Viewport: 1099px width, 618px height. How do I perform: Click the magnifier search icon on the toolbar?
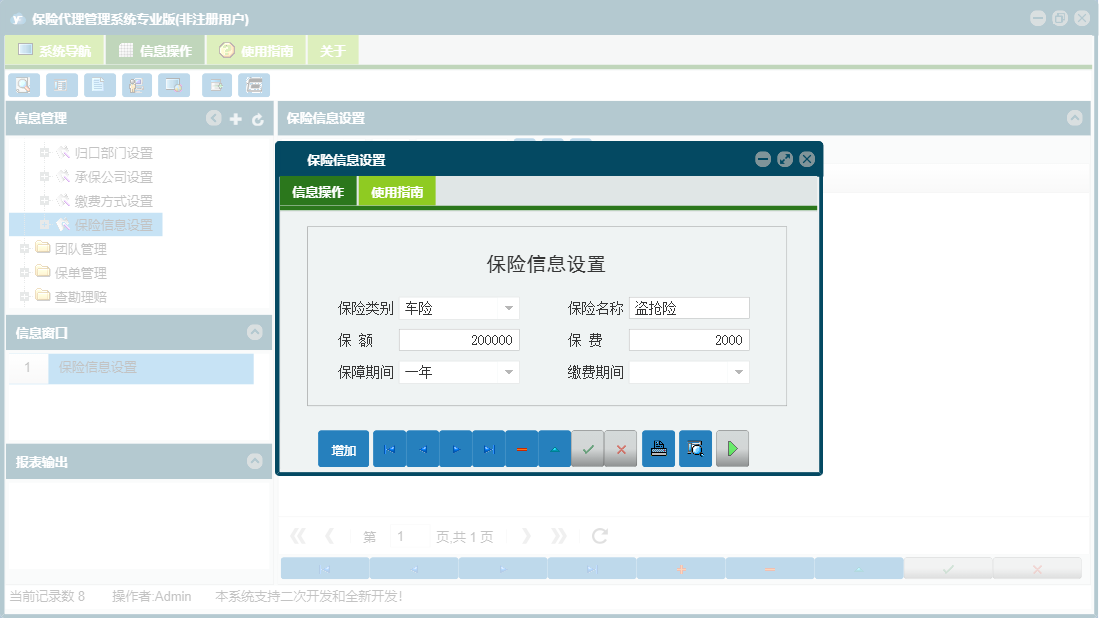[x=23, y=85]
